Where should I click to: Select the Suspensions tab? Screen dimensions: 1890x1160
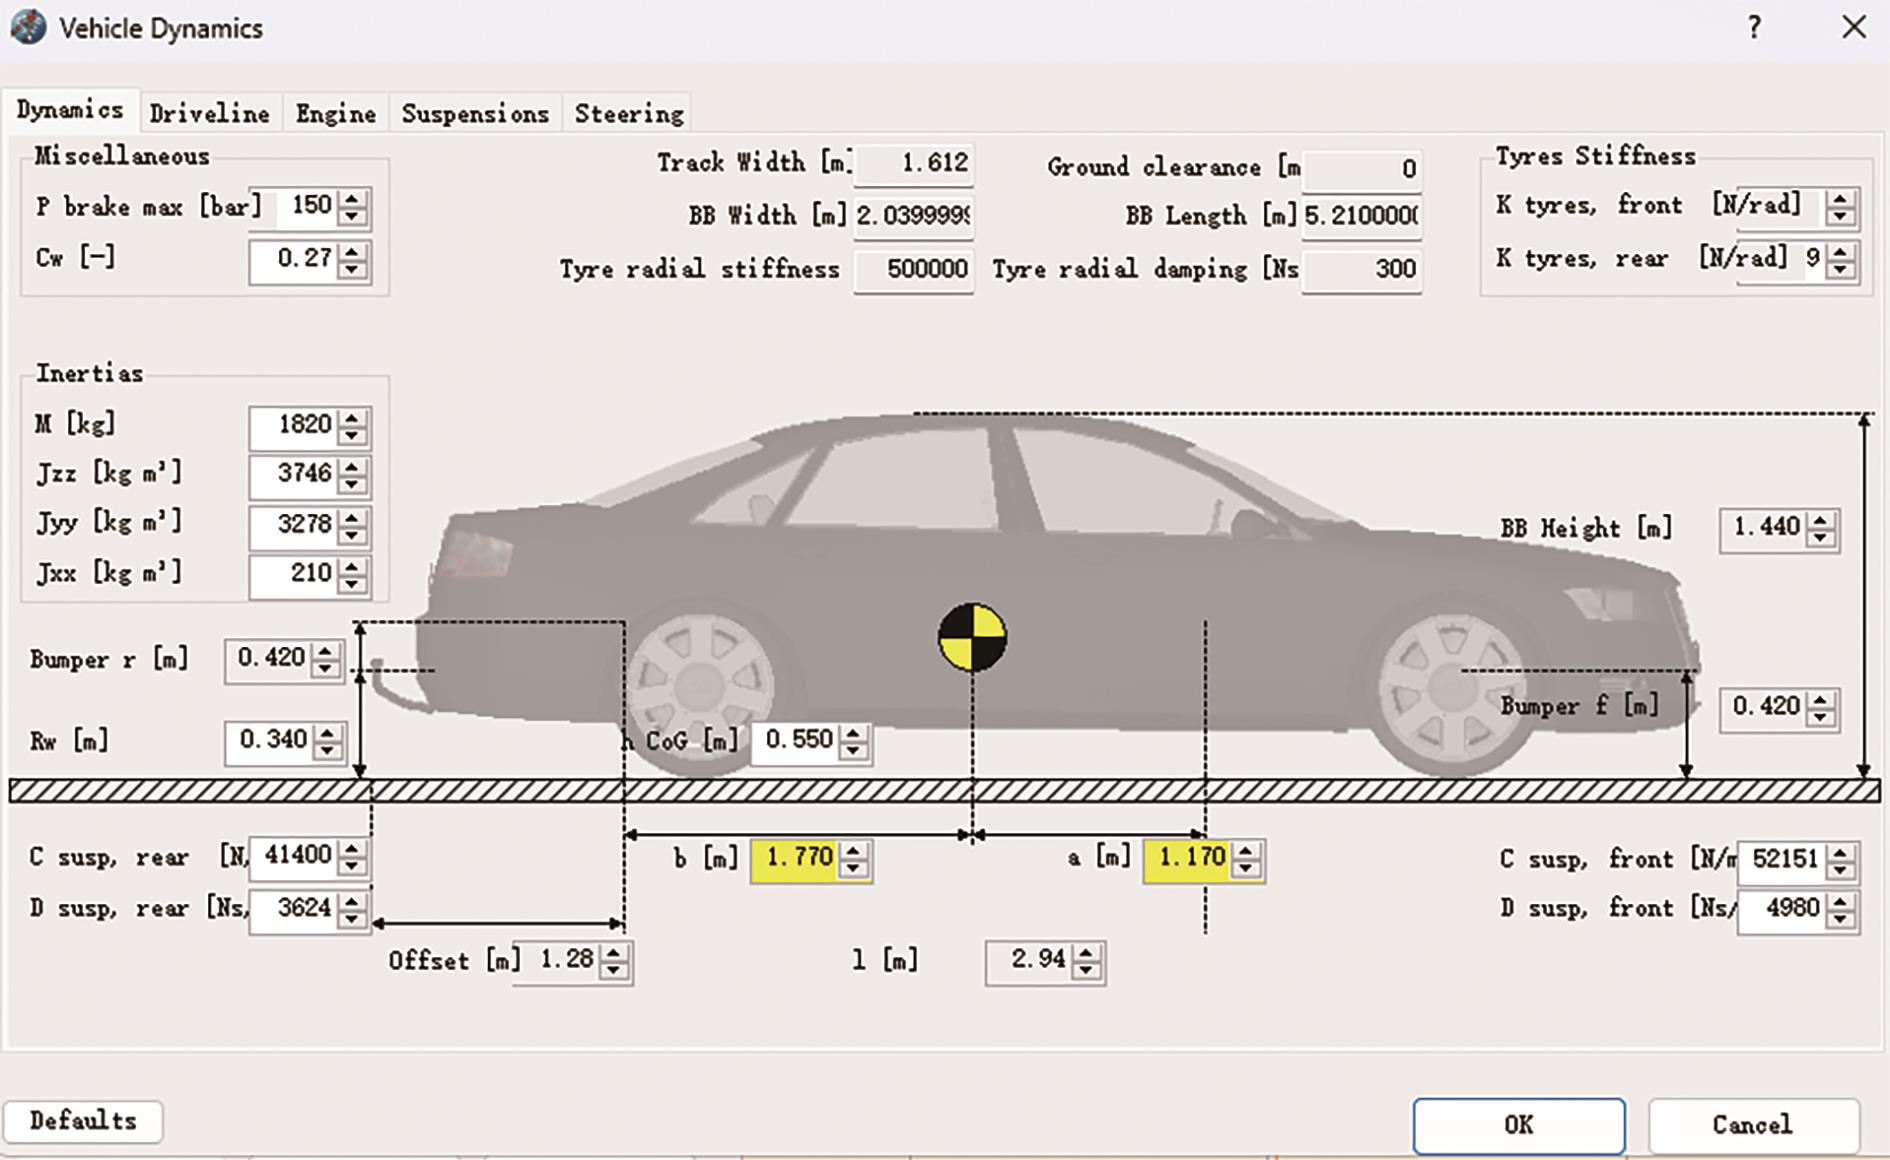[475, 114]
